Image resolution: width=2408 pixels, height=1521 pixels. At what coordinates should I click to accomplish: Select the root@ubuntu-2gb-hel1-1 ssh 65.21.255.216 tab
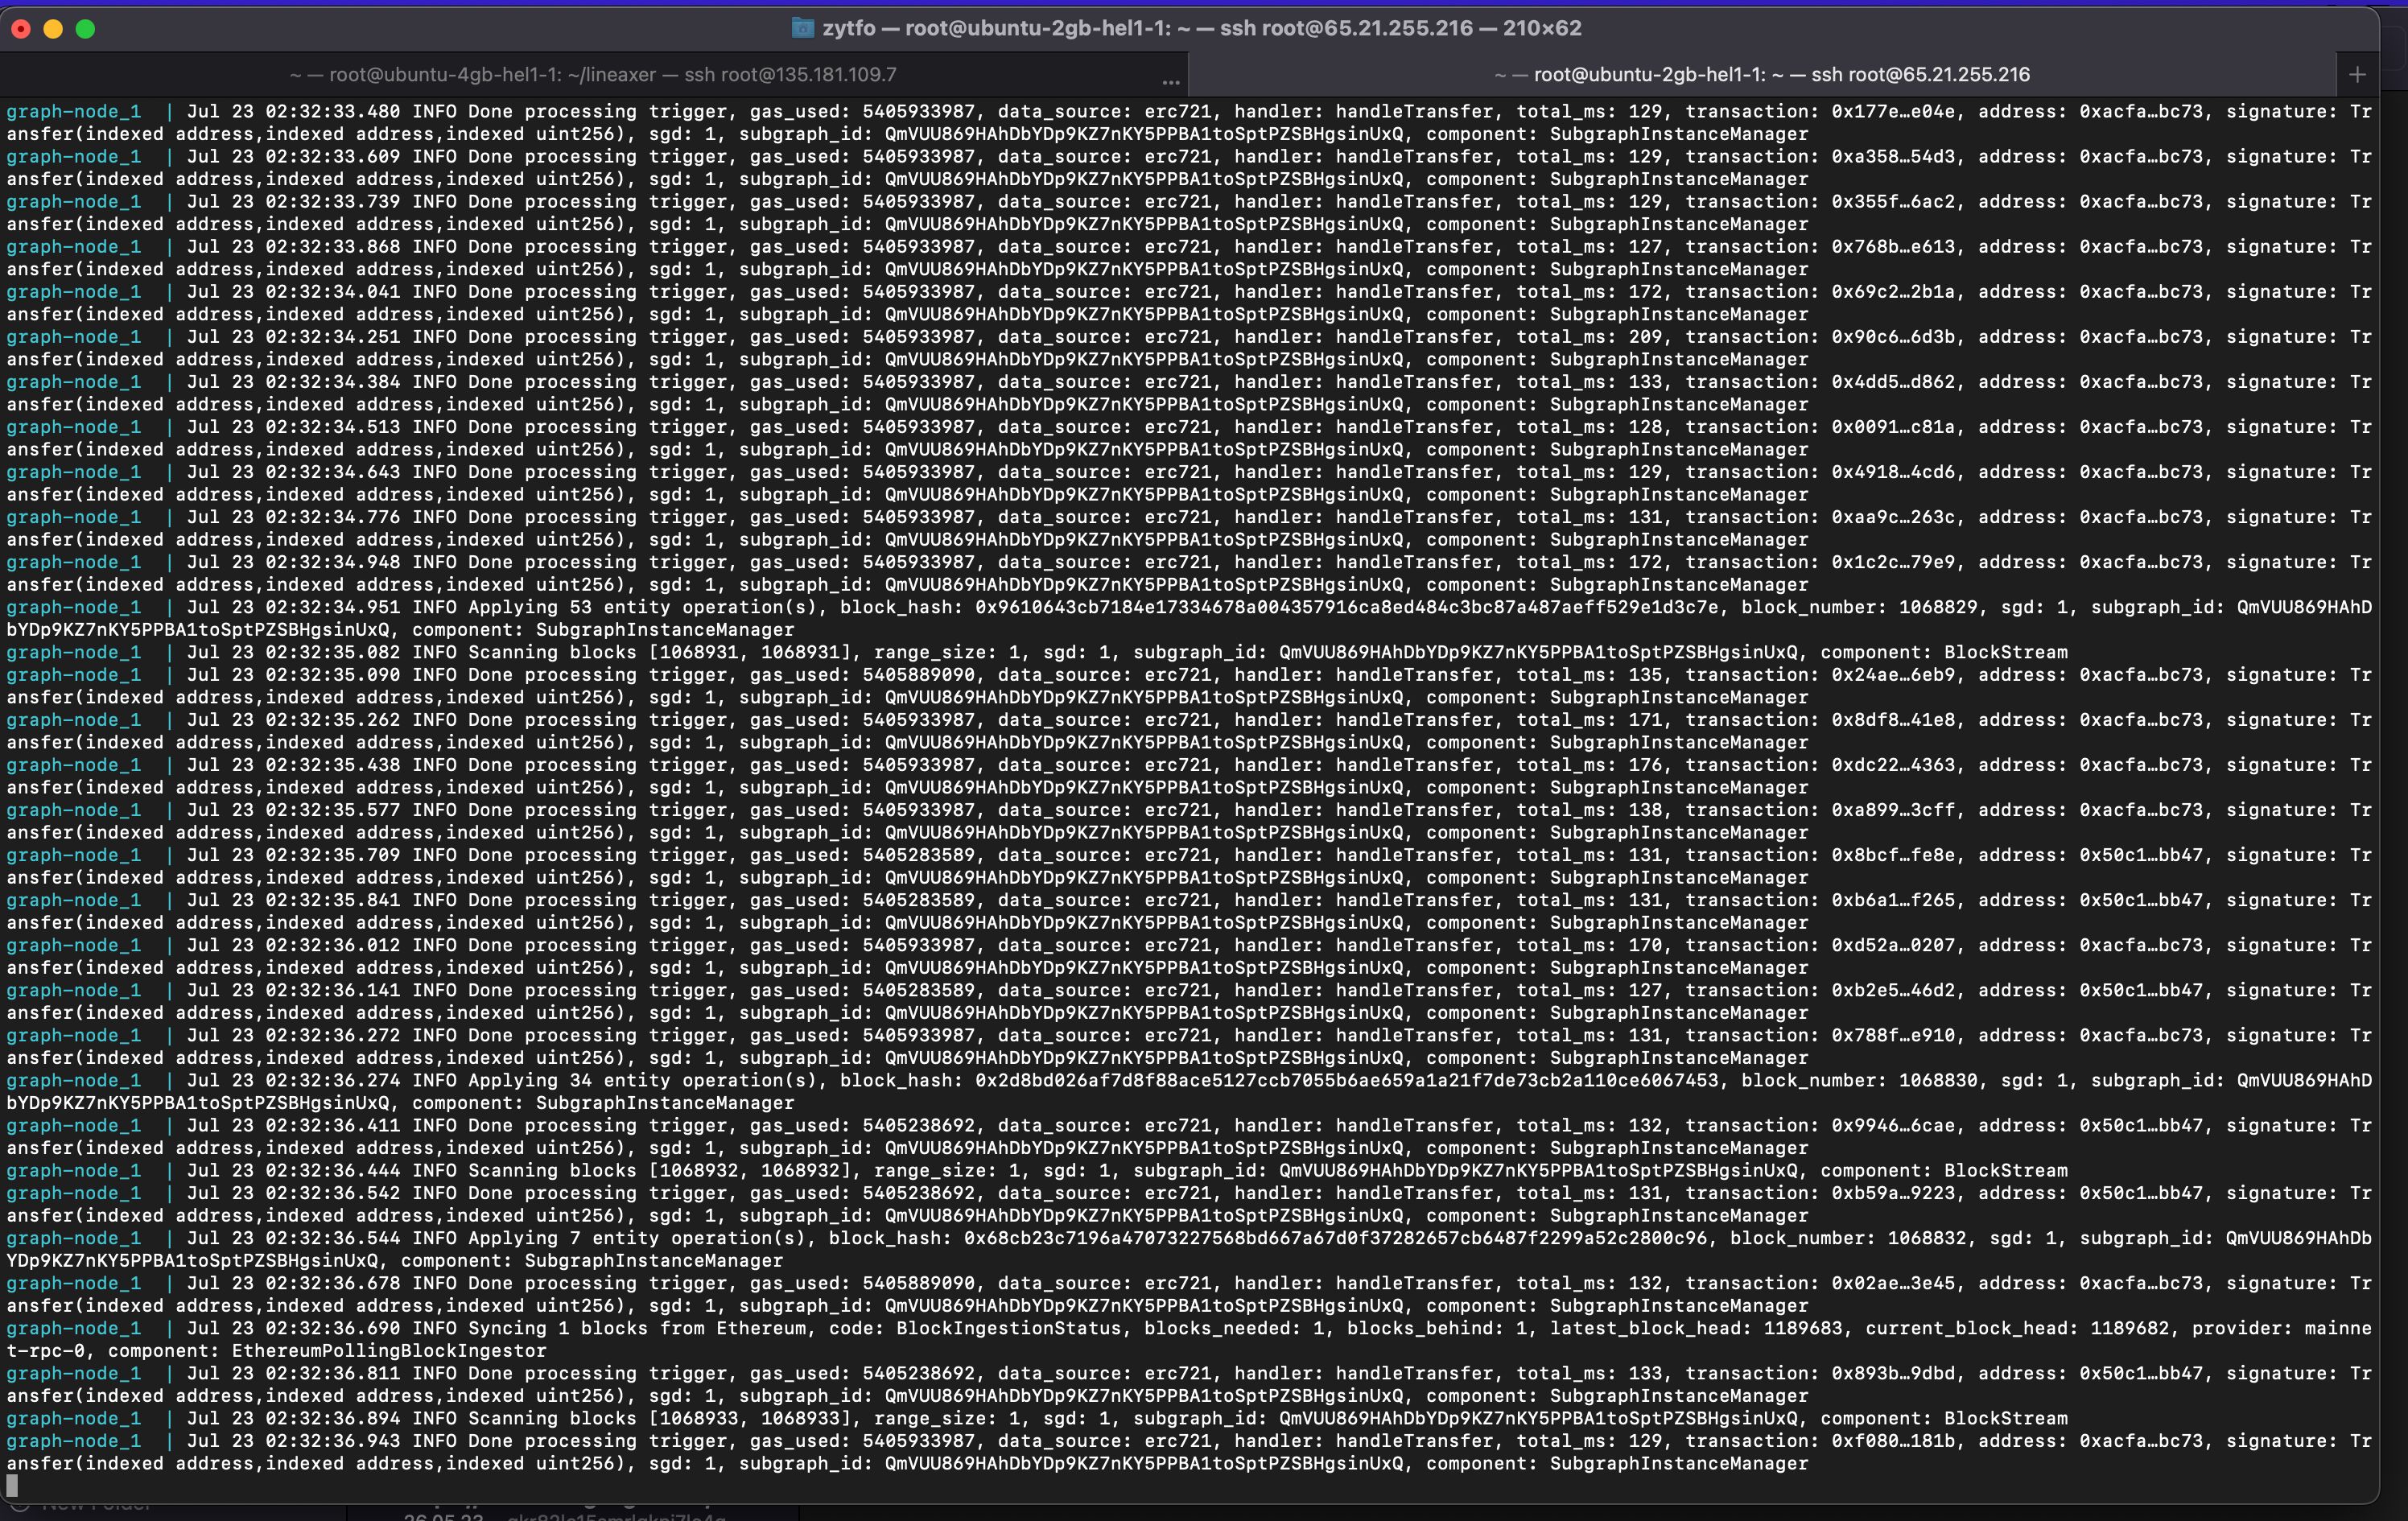(1761, 75)
